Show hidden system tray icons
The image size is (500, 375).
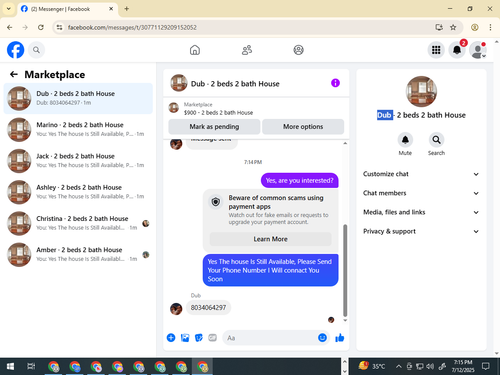pos(398,366)
